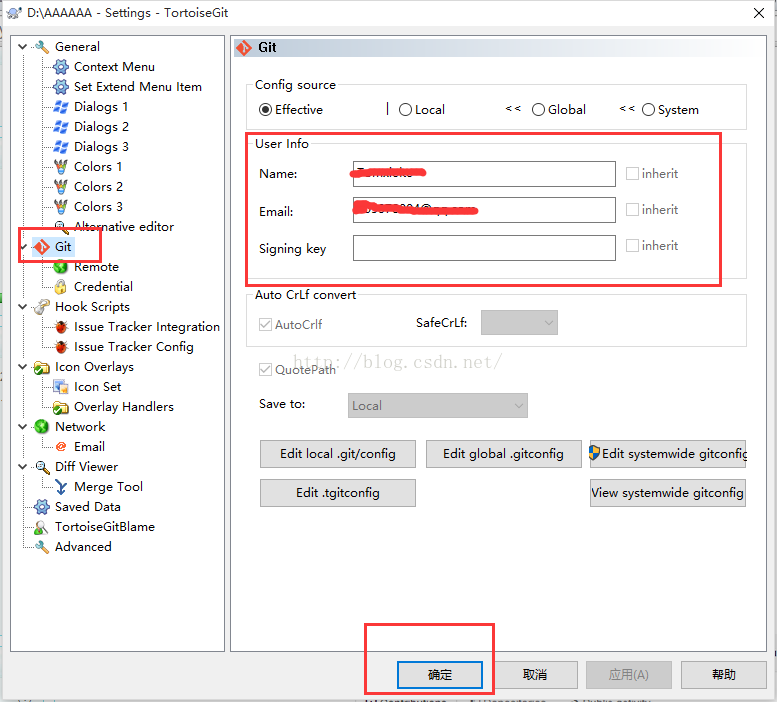Click Edit local .git/config button
The height and width of the screenshot is (702, 777).
(338, 454)
